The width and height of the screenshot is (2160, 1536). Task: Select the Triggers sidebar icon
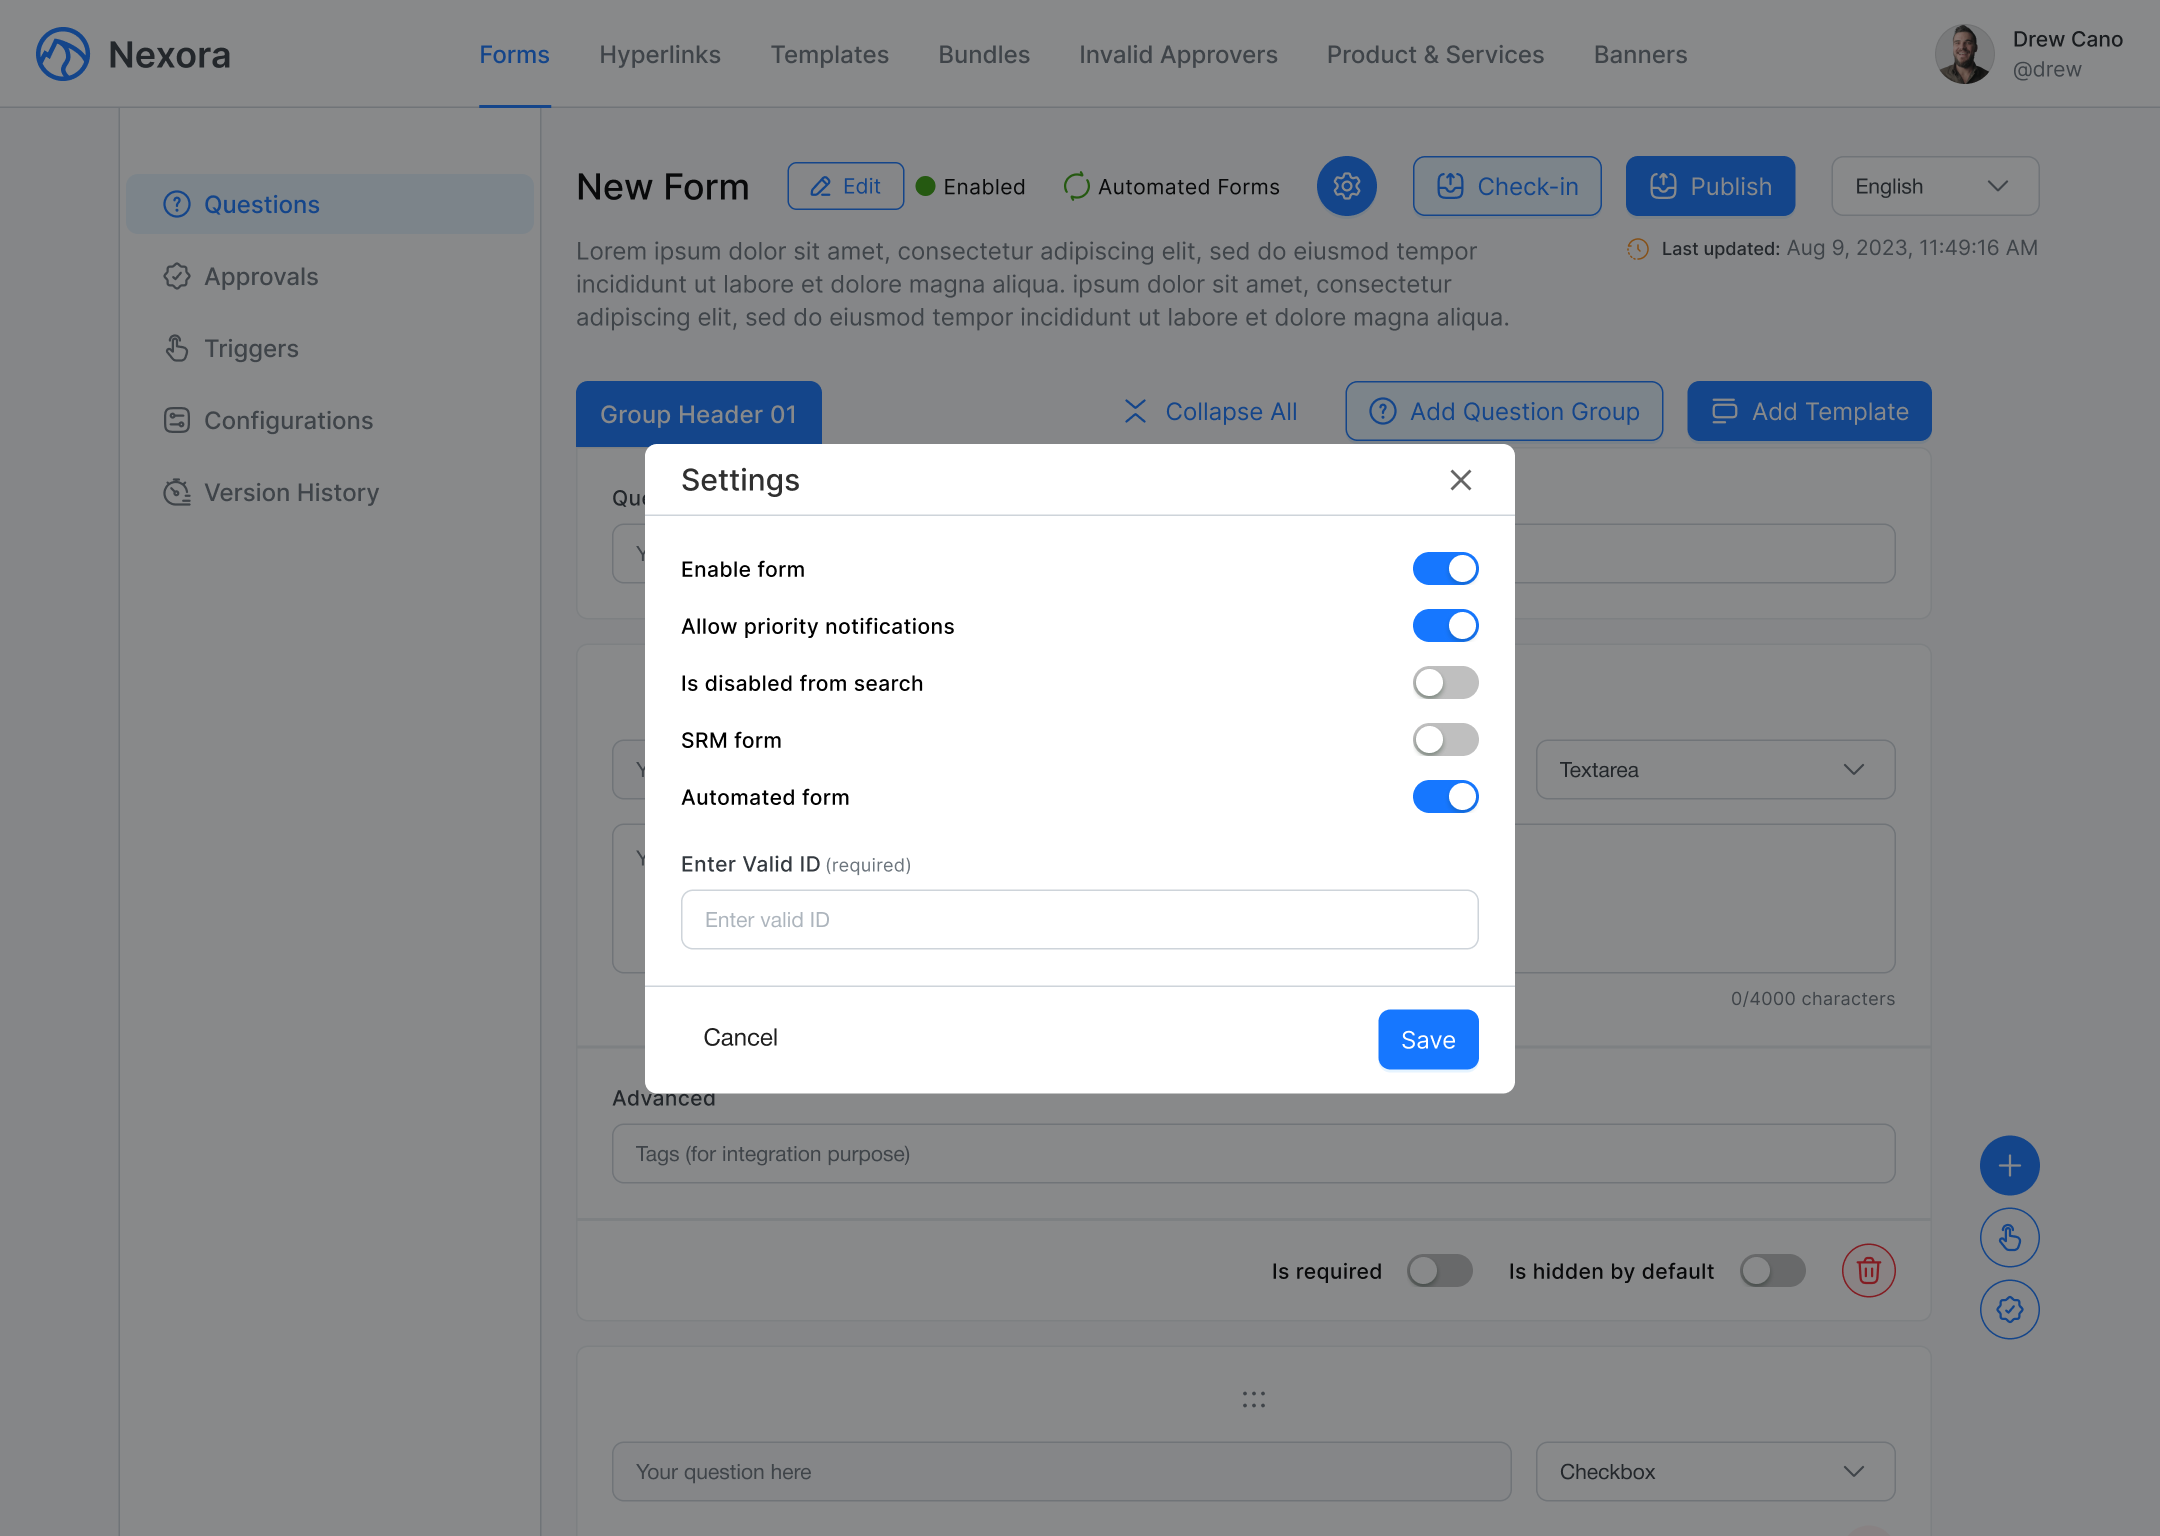[177, 348]
